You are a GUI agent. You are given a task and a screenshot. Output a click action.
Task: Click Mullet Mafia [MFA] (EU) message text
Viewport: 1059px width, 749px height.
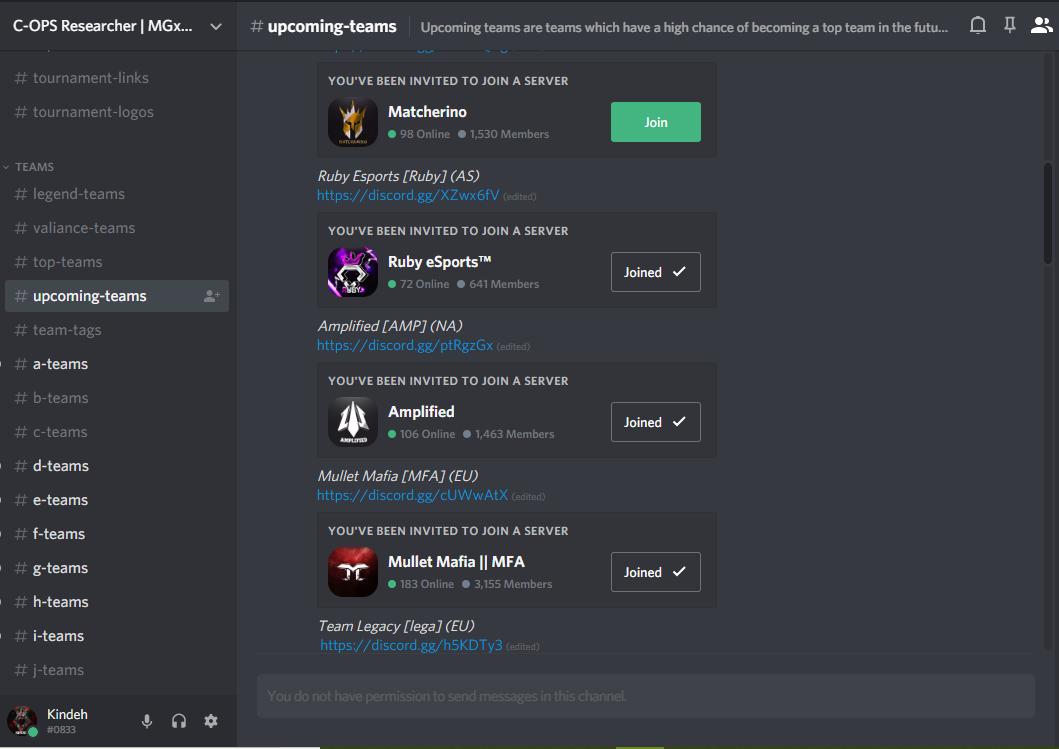point(398,475)
